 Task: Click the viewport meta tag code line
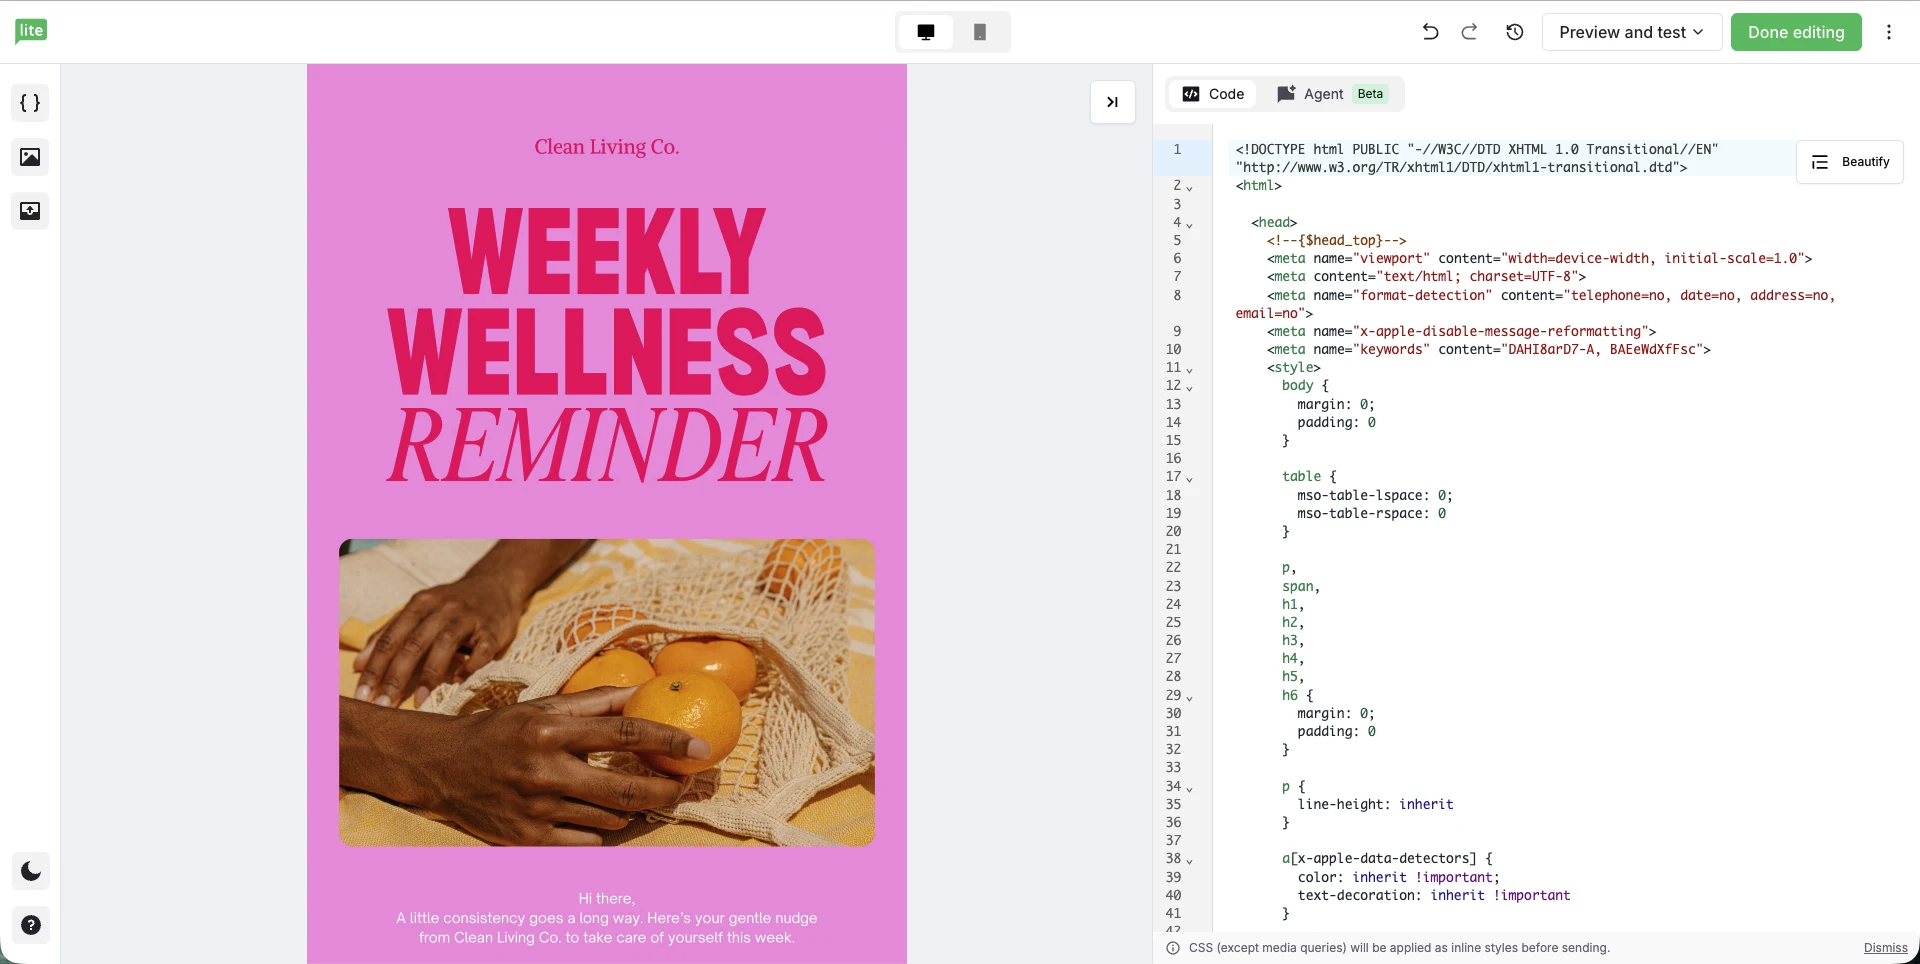[1539, 258]
